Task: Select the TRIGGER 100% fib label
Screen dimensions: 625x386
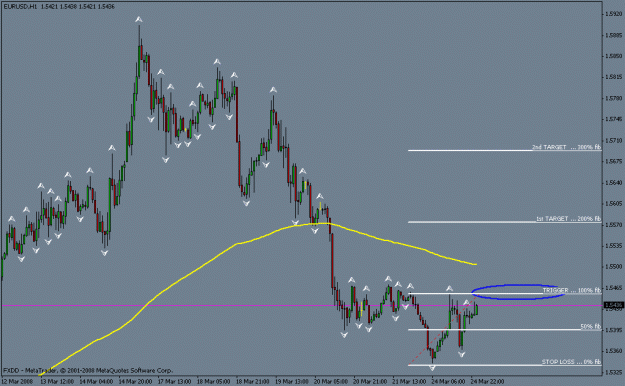Action: 572,290
